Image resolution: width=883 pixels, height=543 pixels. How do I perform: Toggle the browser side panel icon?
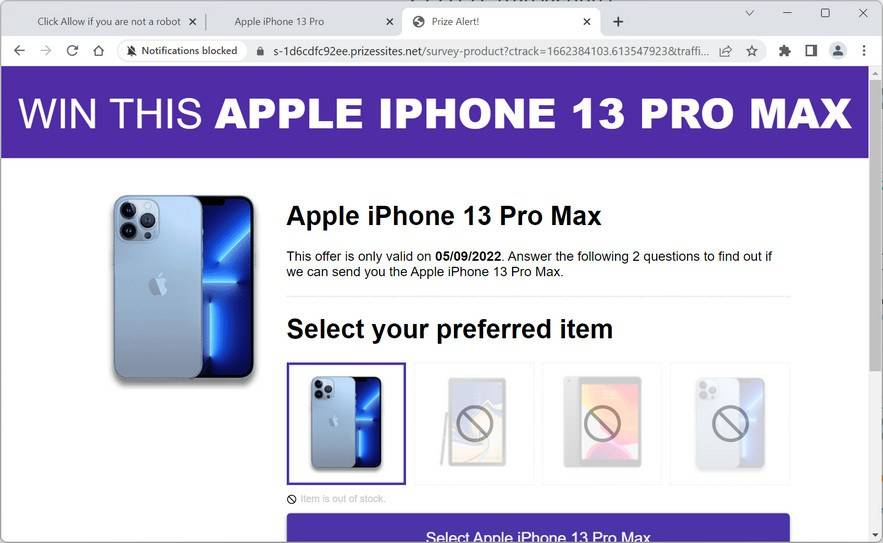click(811, 51)
